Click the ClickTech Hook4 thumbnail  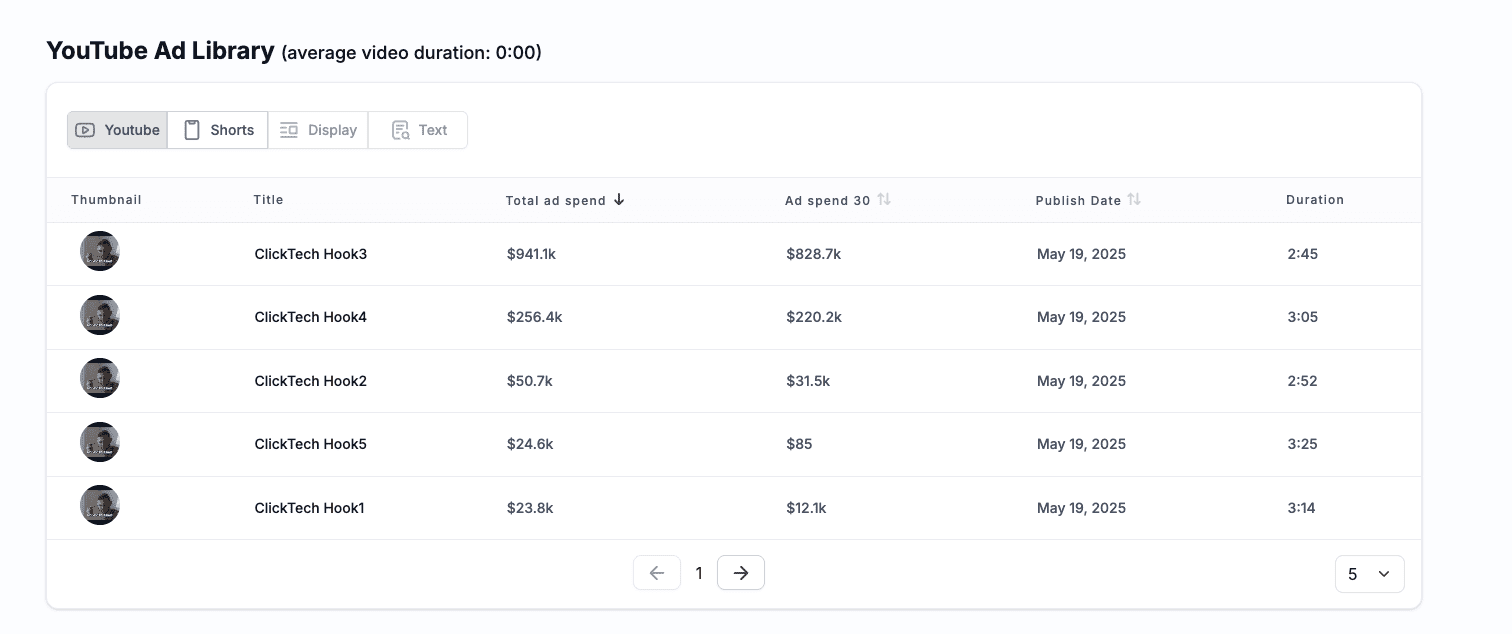100,315
